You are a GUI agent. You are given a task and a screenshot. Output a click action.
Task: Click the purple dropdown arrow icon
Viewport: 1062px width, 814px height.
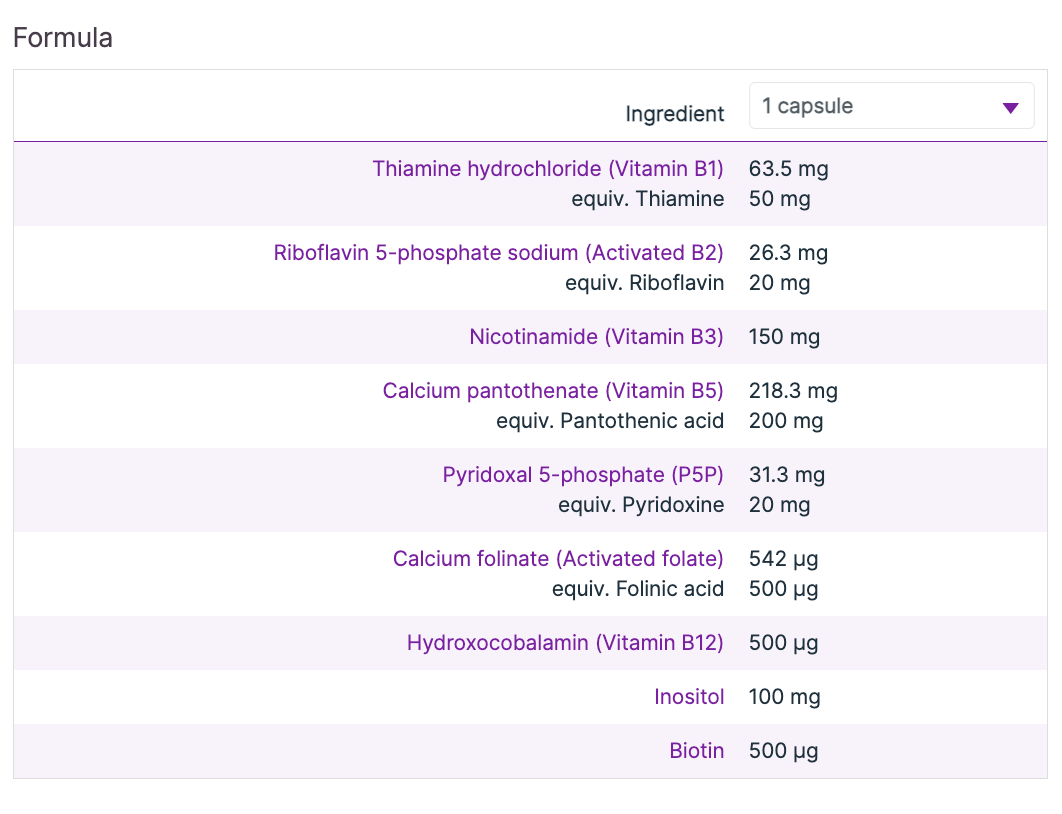[x=1010, y=108]
